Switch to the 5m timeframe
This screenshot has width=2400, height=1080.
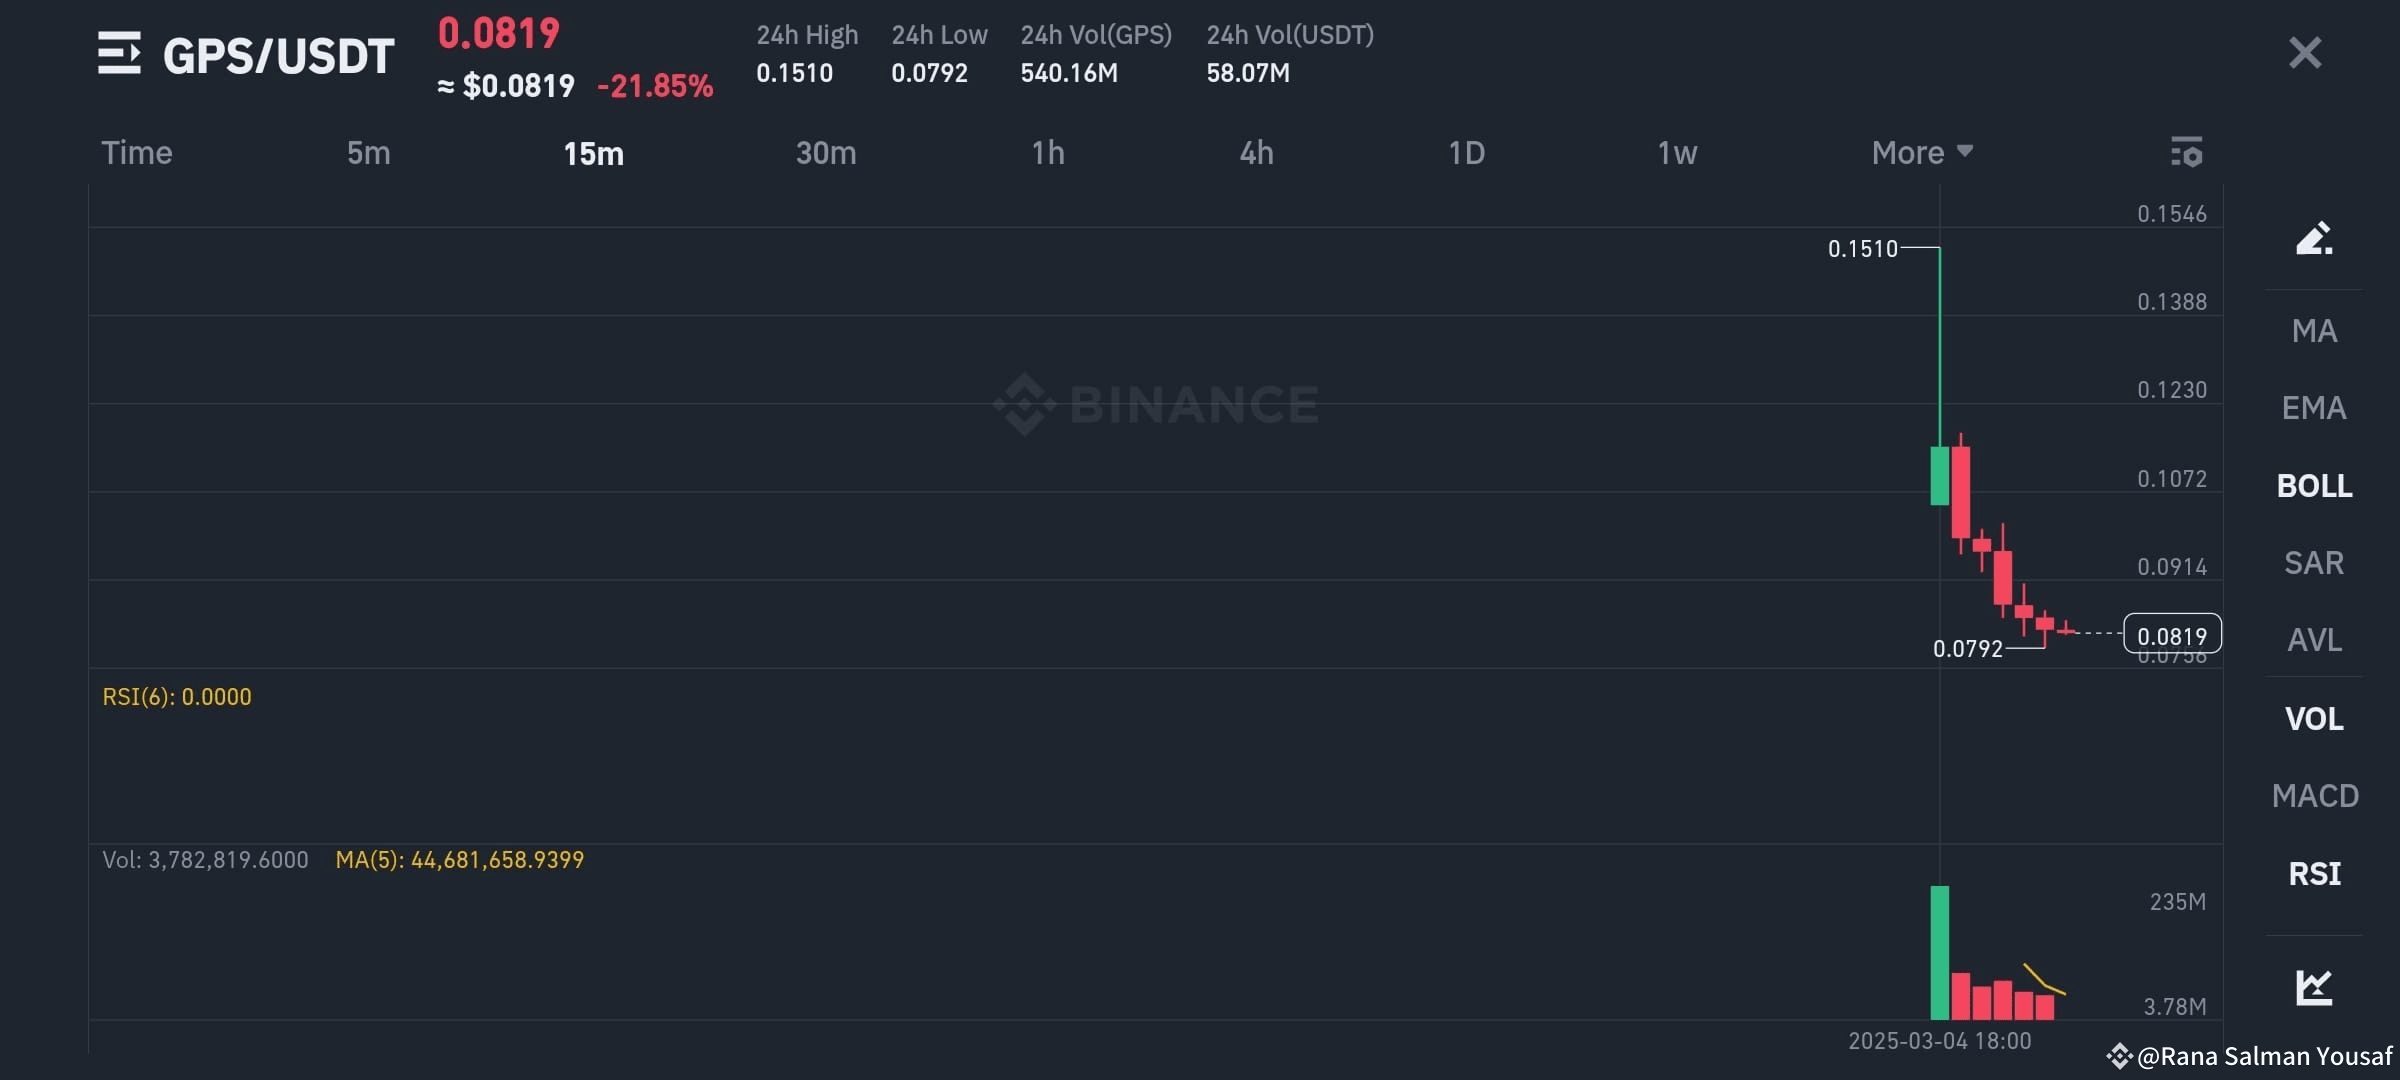click(368, 153)
